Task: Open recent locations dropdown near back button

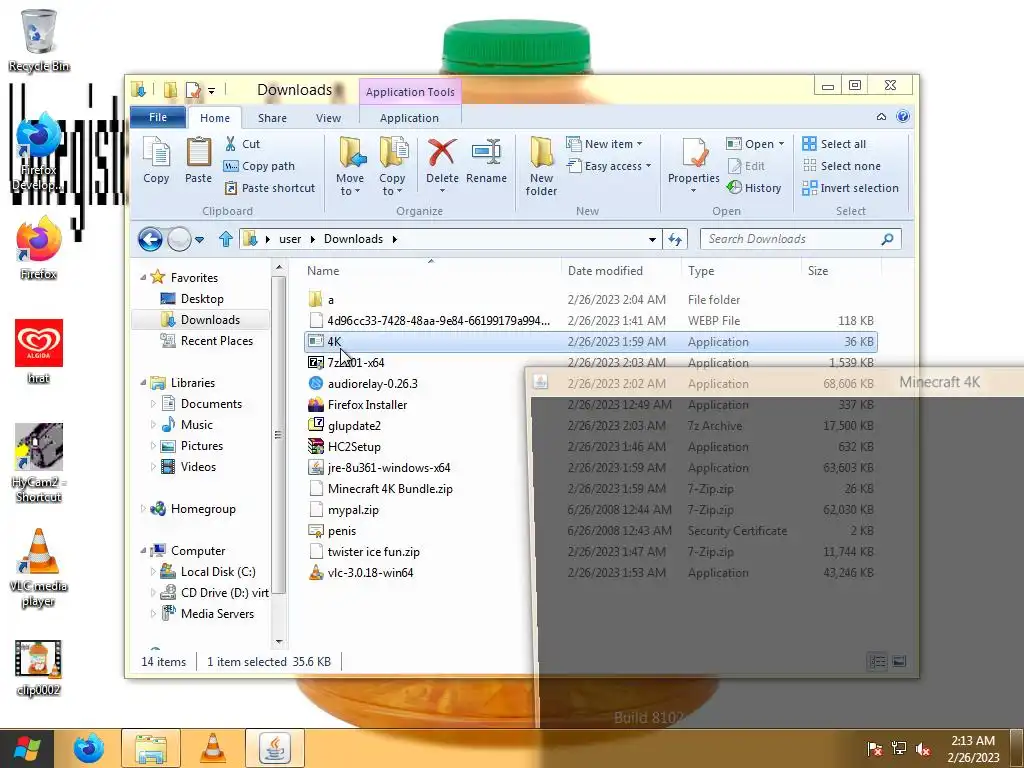Action: tap(199, 240)
